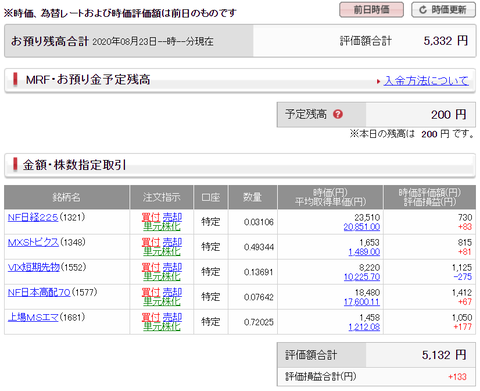The width and height of the screenshot is (480, 391).
Task: Click current price 18,480
Action: point(367,293)
